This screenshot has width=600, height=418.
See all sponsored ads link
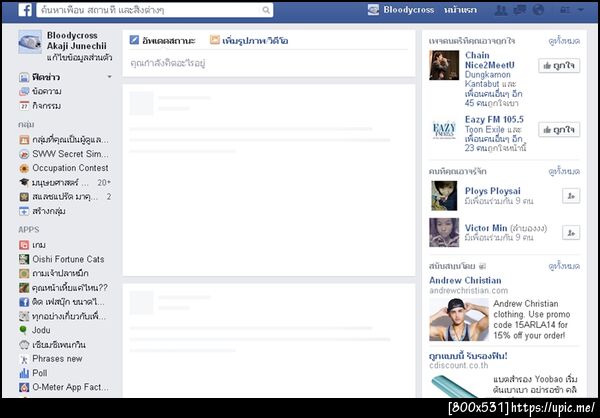[564, 266]
